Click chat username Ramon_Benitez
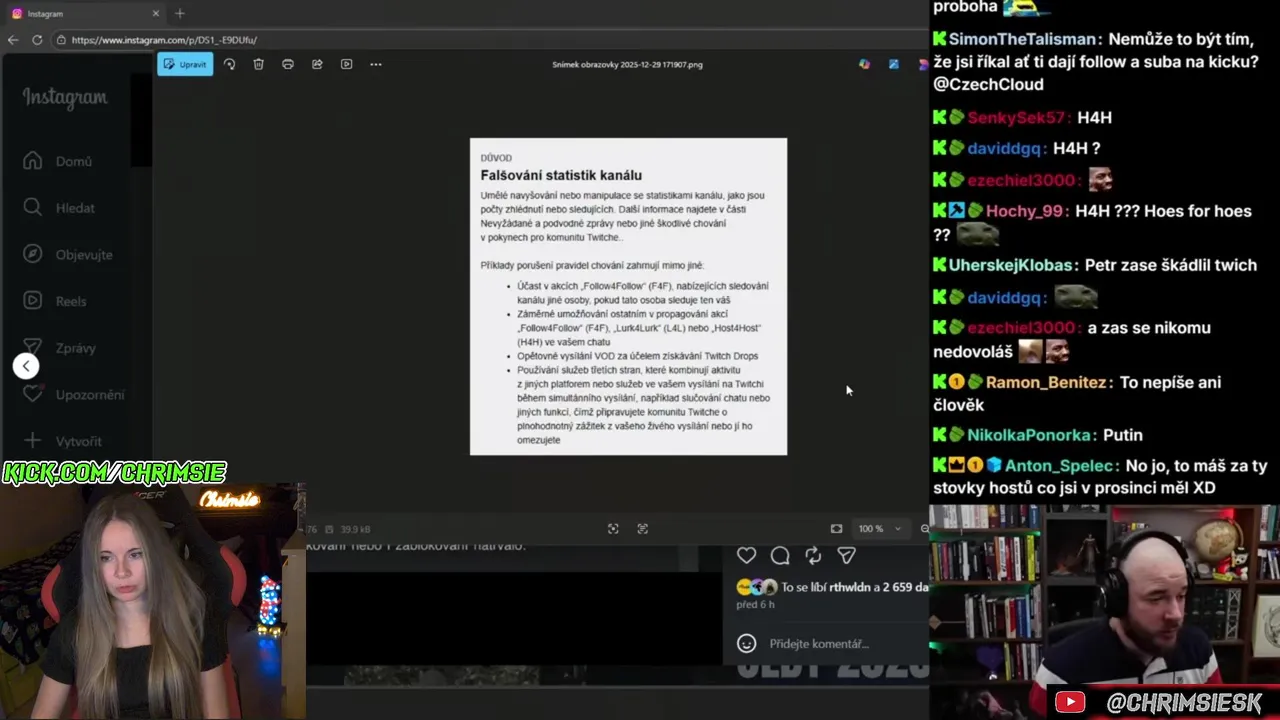This screenshot has width=1280, height=720. (1045, 382)
